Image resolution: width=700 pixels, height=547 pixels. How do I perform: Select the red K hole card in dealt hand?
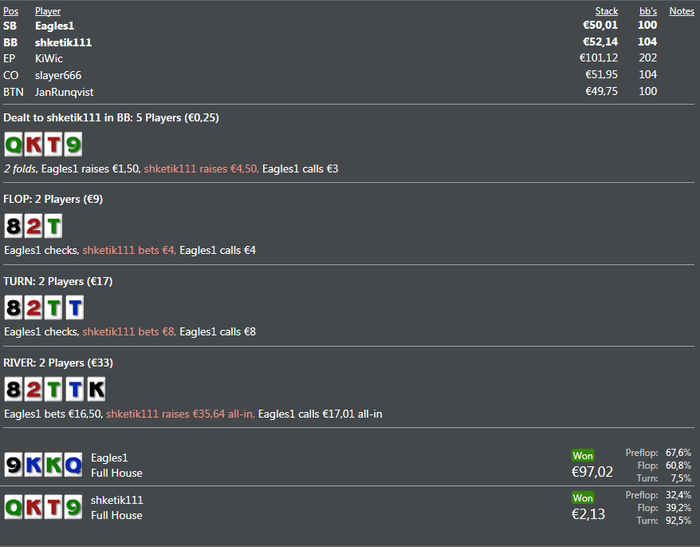(33, 144)
